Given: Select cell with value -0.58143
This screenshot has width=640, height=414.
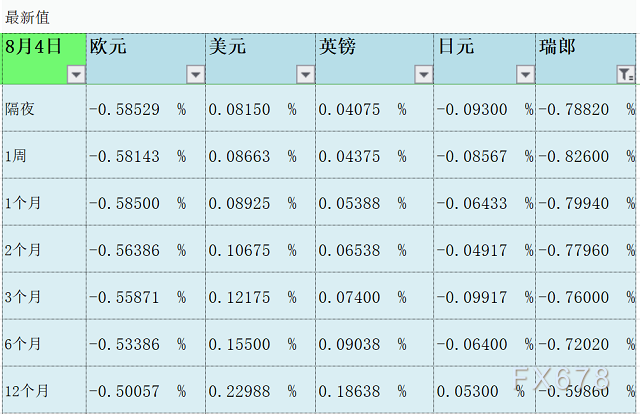Looking at the screenshot, I should [x=146, y=155].
